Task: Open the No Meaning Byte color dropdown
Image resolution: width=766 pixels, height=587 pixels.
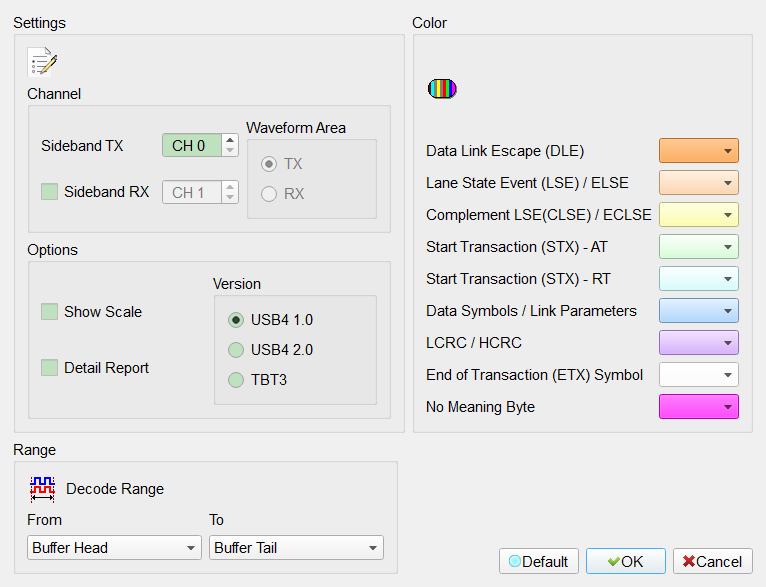Action: [x=699, y=407]
